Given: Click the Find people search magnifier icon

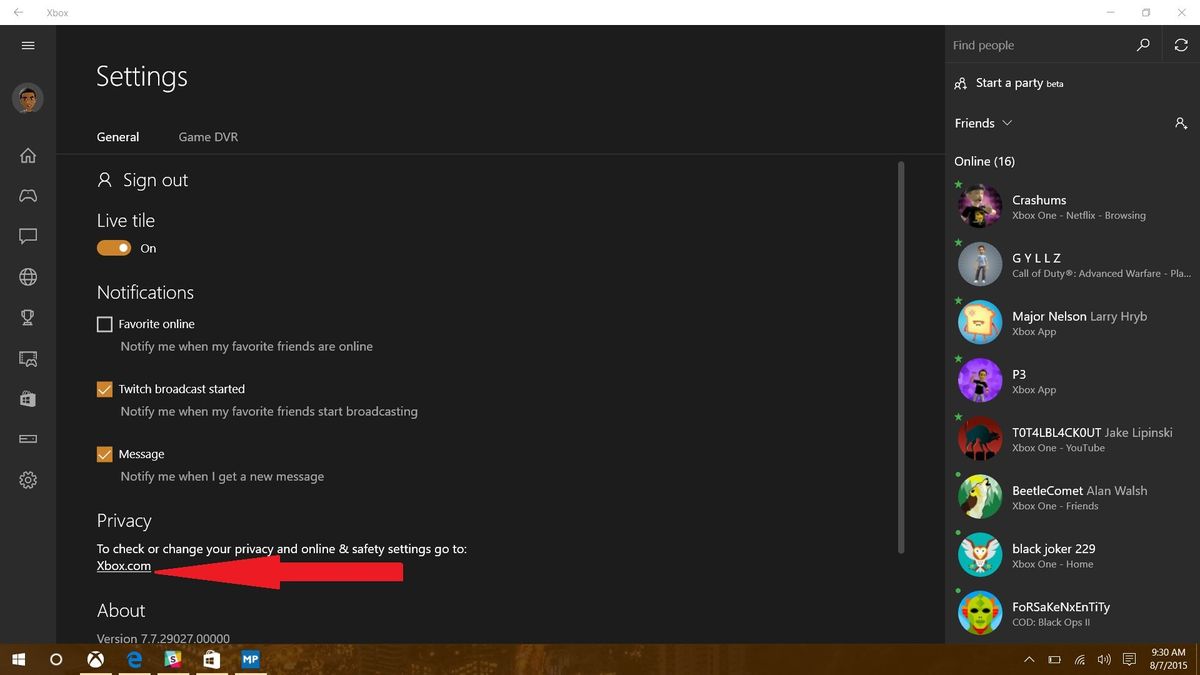Looking at the screenshot, I should [1142, 45].
